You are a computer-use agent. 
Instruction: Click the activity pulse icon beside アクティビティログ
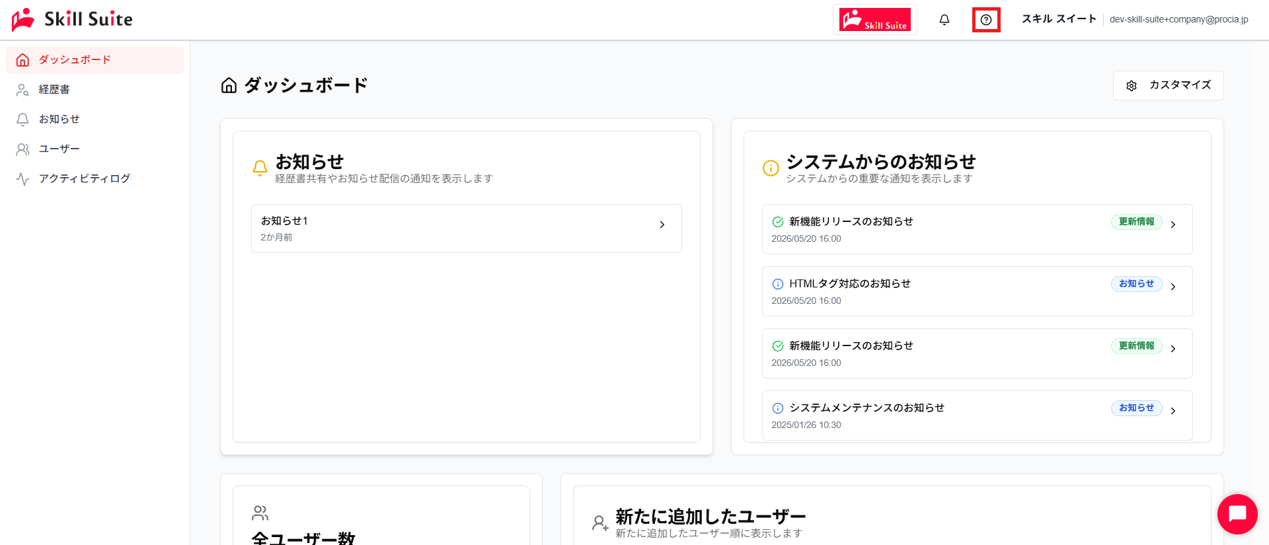pos(22,179)
